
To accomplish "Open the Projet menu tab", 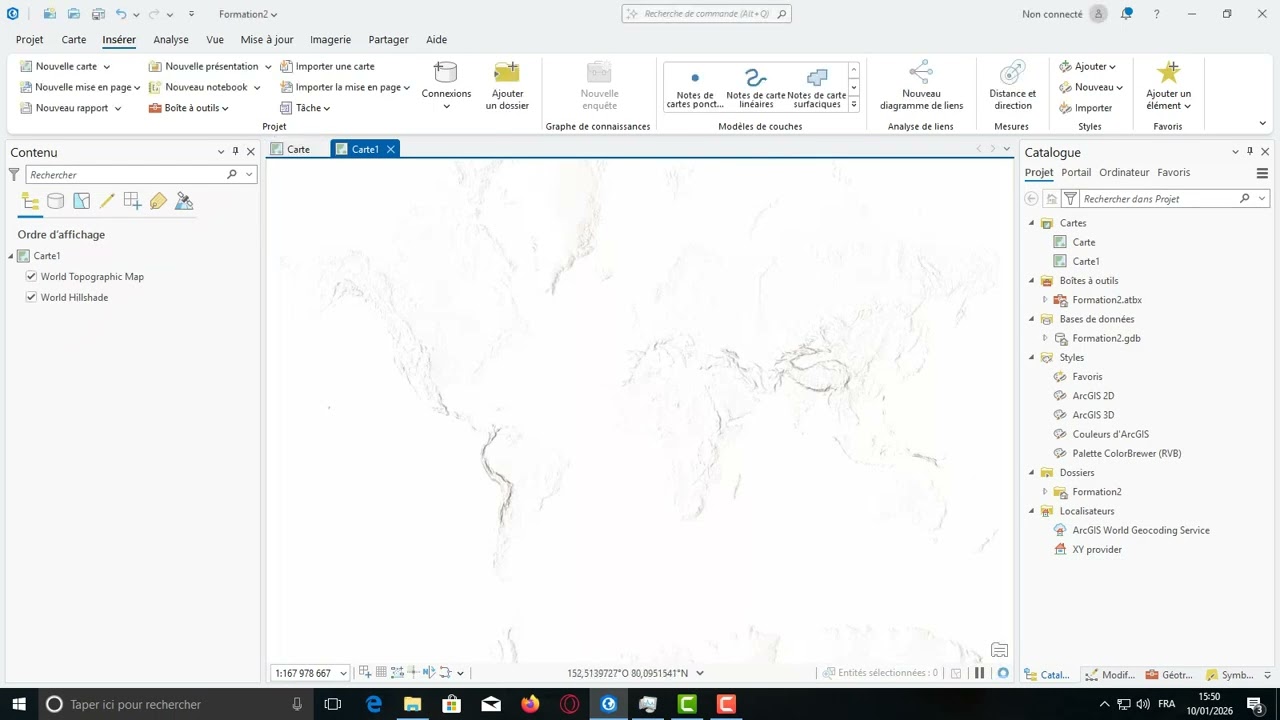I will pos(29,40).
